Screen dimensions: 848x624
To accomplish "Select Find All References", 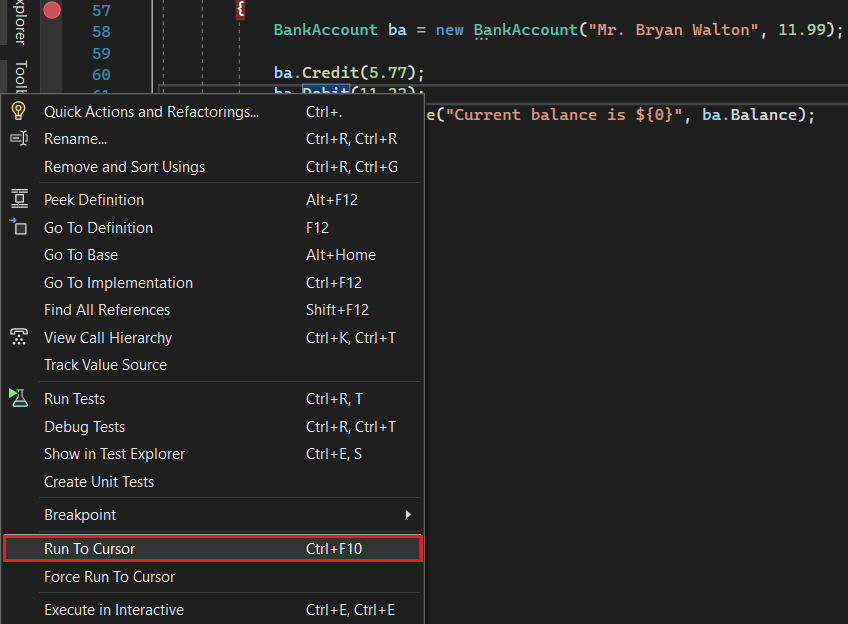I will click(x=107, y=310).
